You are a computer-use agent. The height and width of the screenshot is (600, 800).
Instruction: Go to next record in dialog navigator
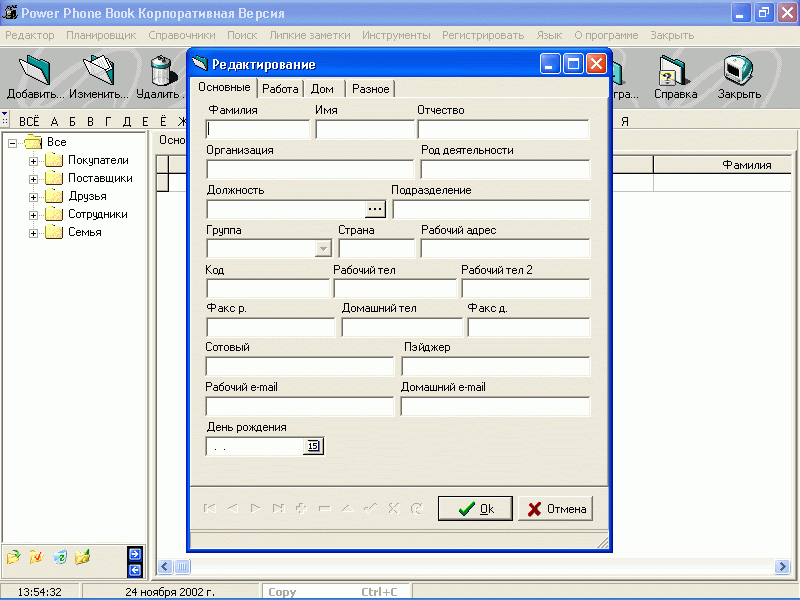pyautogui.click(x=256, y=508)
